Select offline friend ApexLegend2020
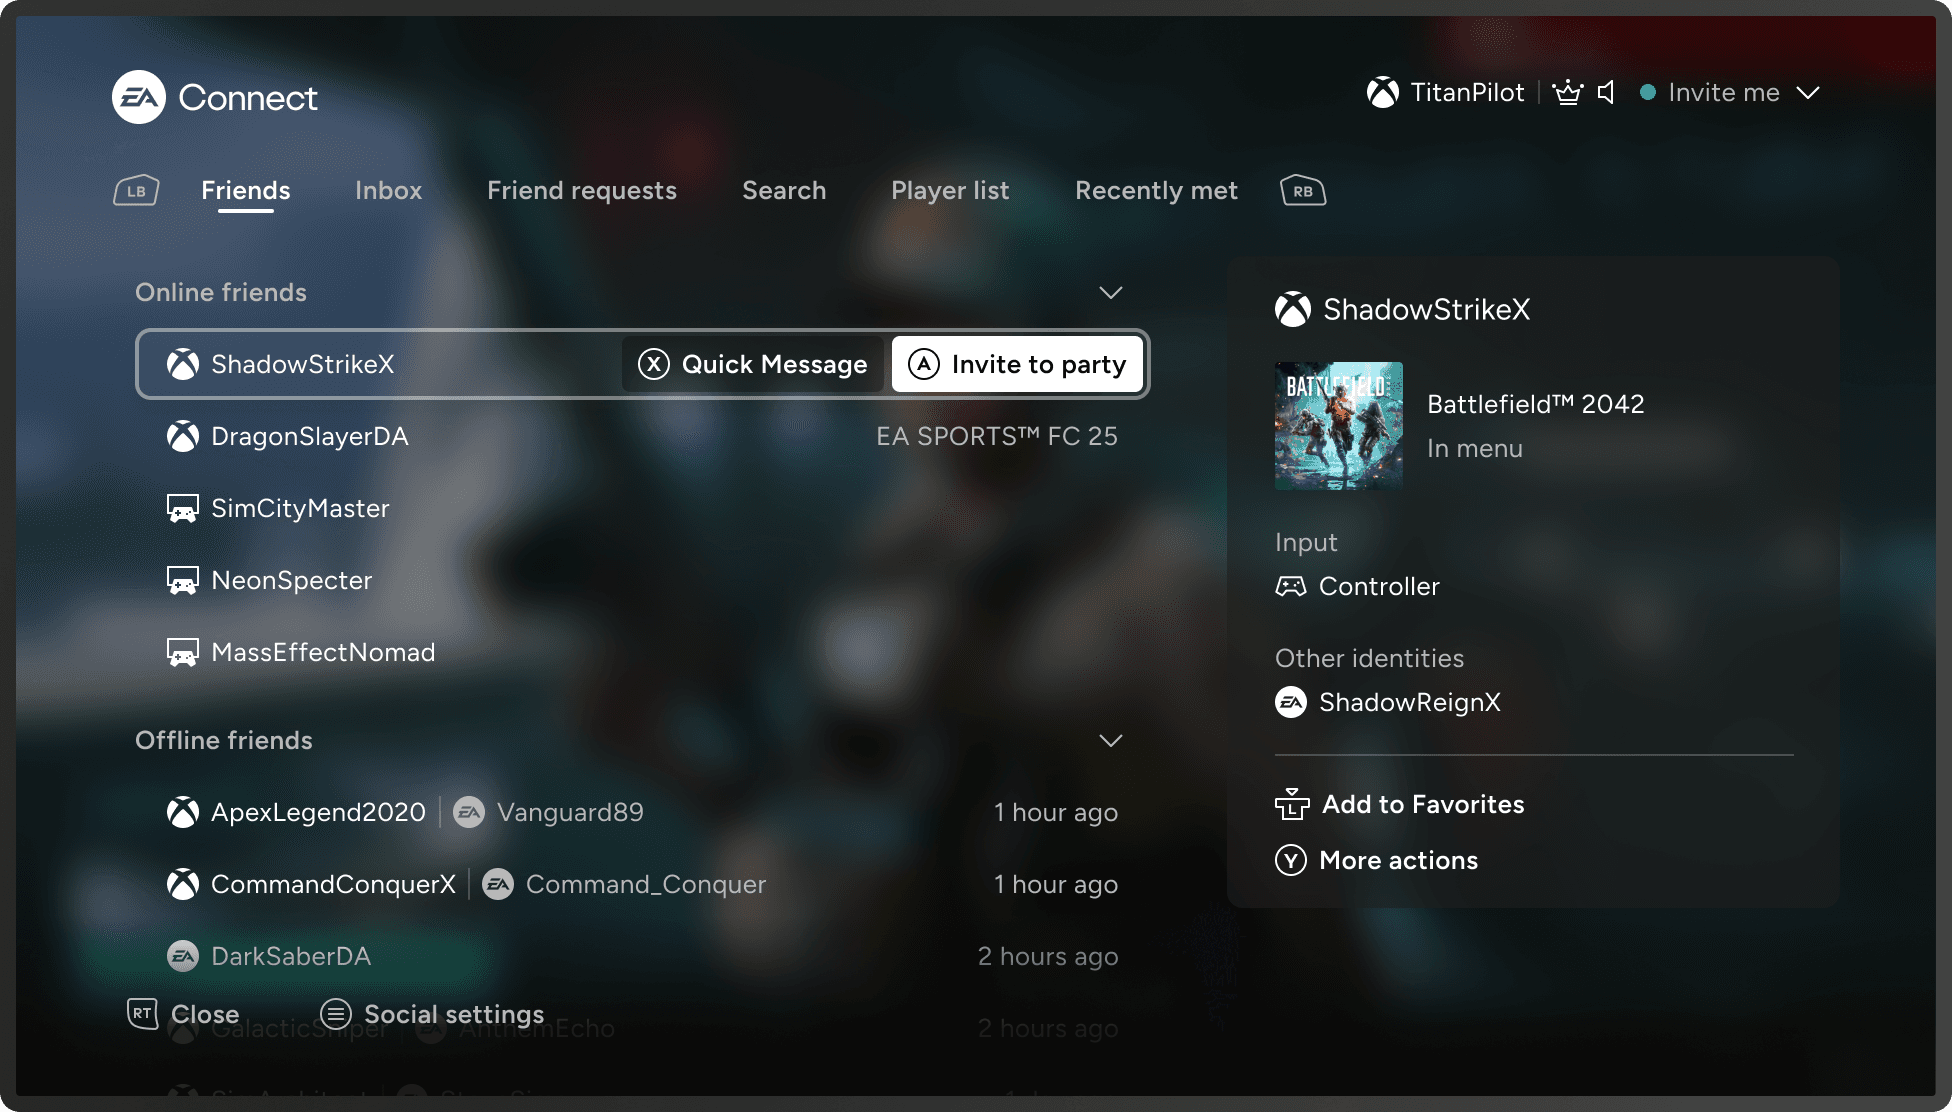The height and width of the screenshot is (1112, 1952). coord(642,812)
